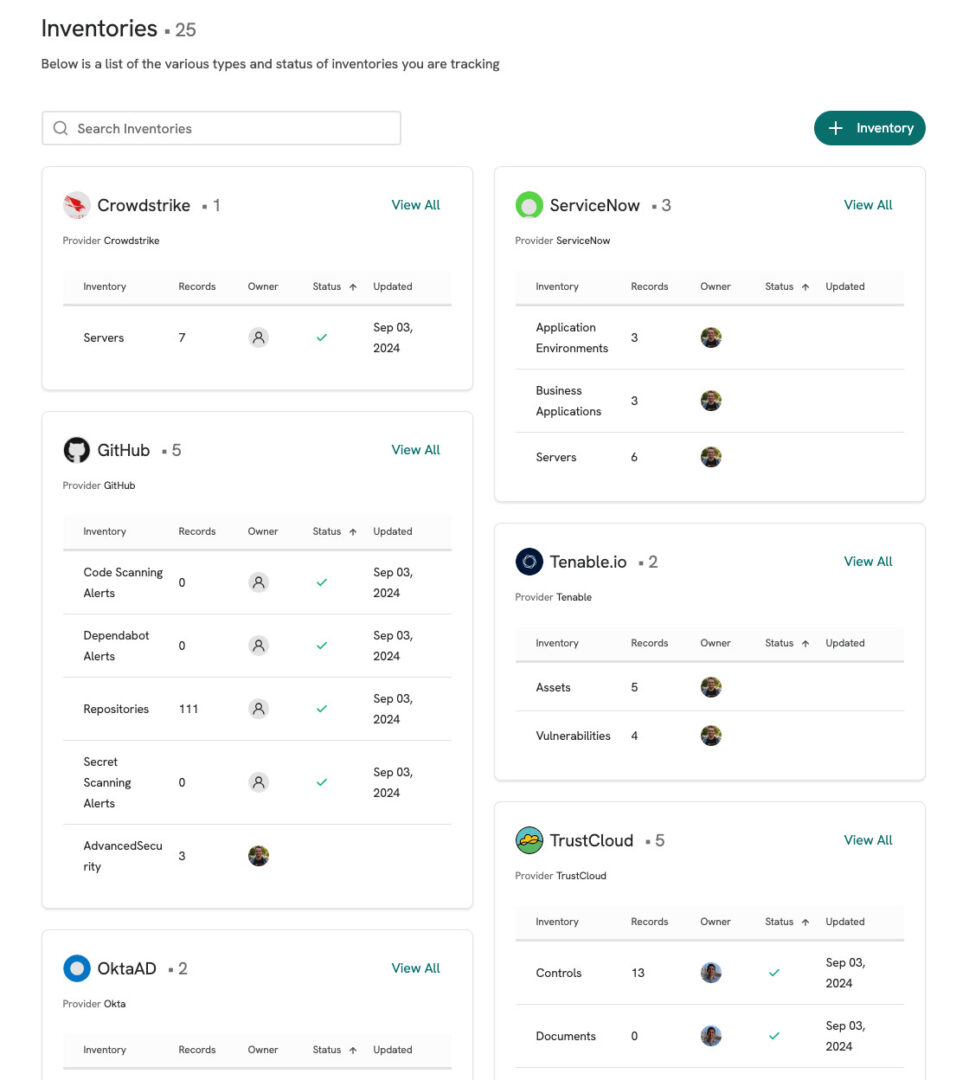Click the GitHub octocat logo
The image size is (969, 1080).
tap(76, 450)
